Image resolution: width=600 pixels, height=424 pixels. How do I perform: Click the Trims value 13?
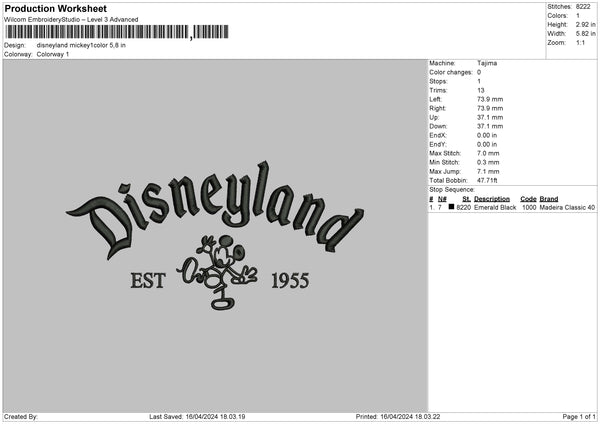pyautogui.click(x=481, y=90)
